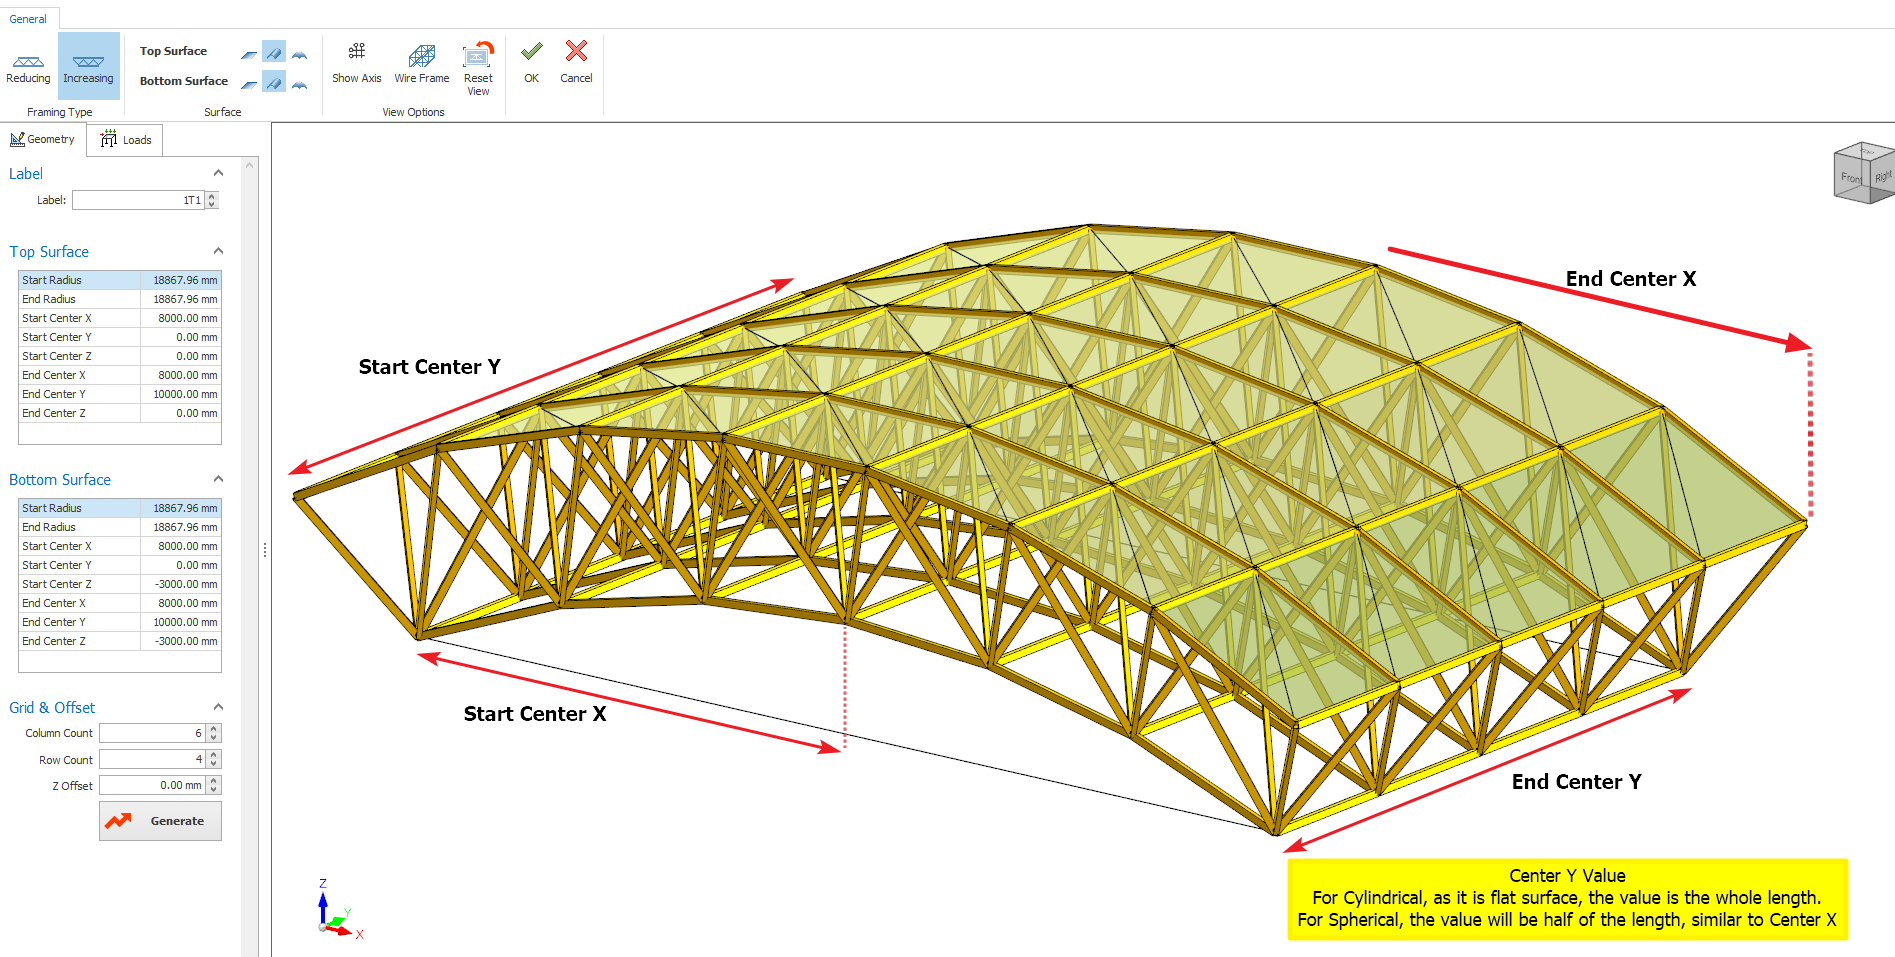Set Top Surface to flat shape
The image size is (1895, 957).
coord(249,52)
